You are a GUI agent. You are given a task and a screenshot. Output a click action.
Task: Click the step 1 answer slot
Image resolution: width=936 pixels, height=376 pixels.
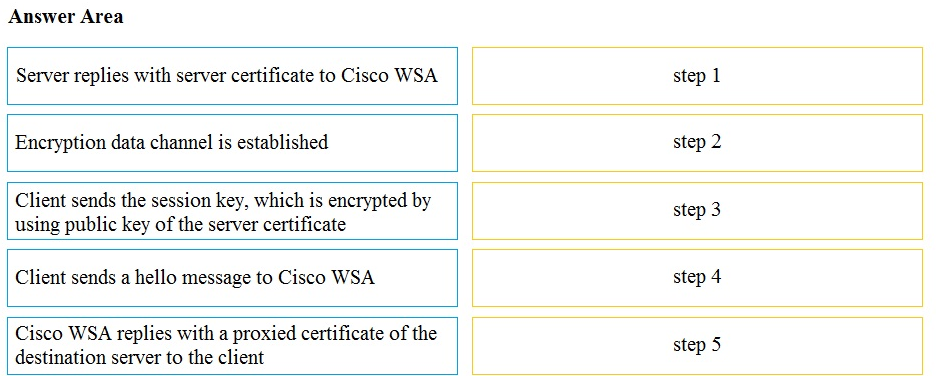click(x=697, y=76)
